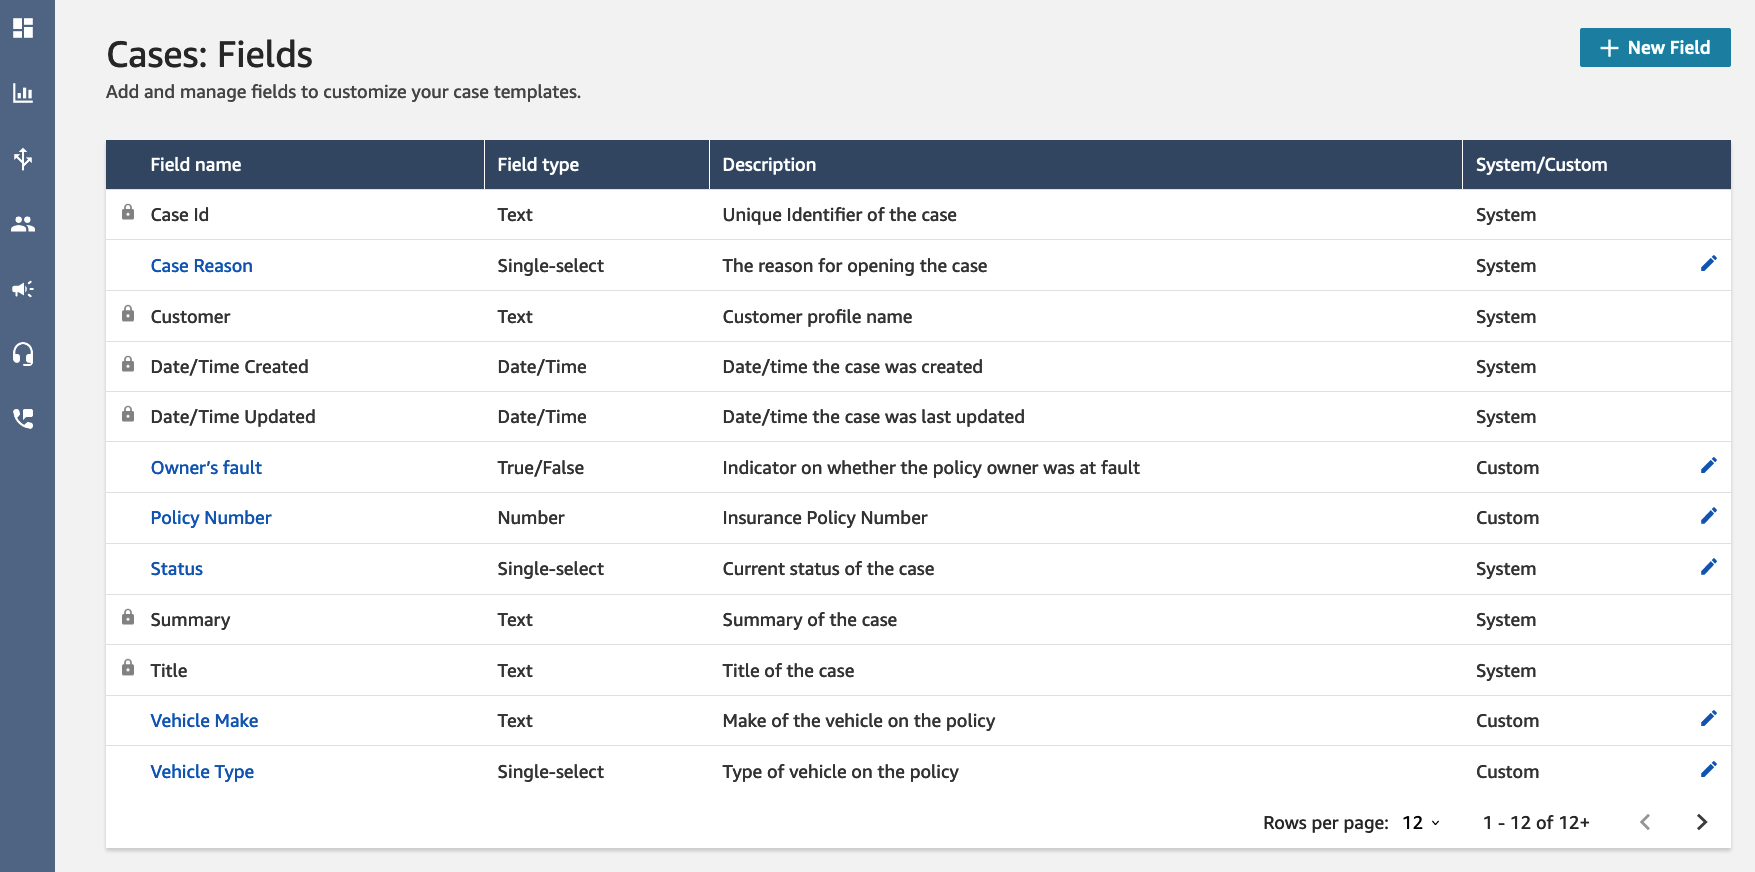This screenshot has height=872, width=1755.
Task: Expand the Rows per page dropdown
Action: [1420, 823]
